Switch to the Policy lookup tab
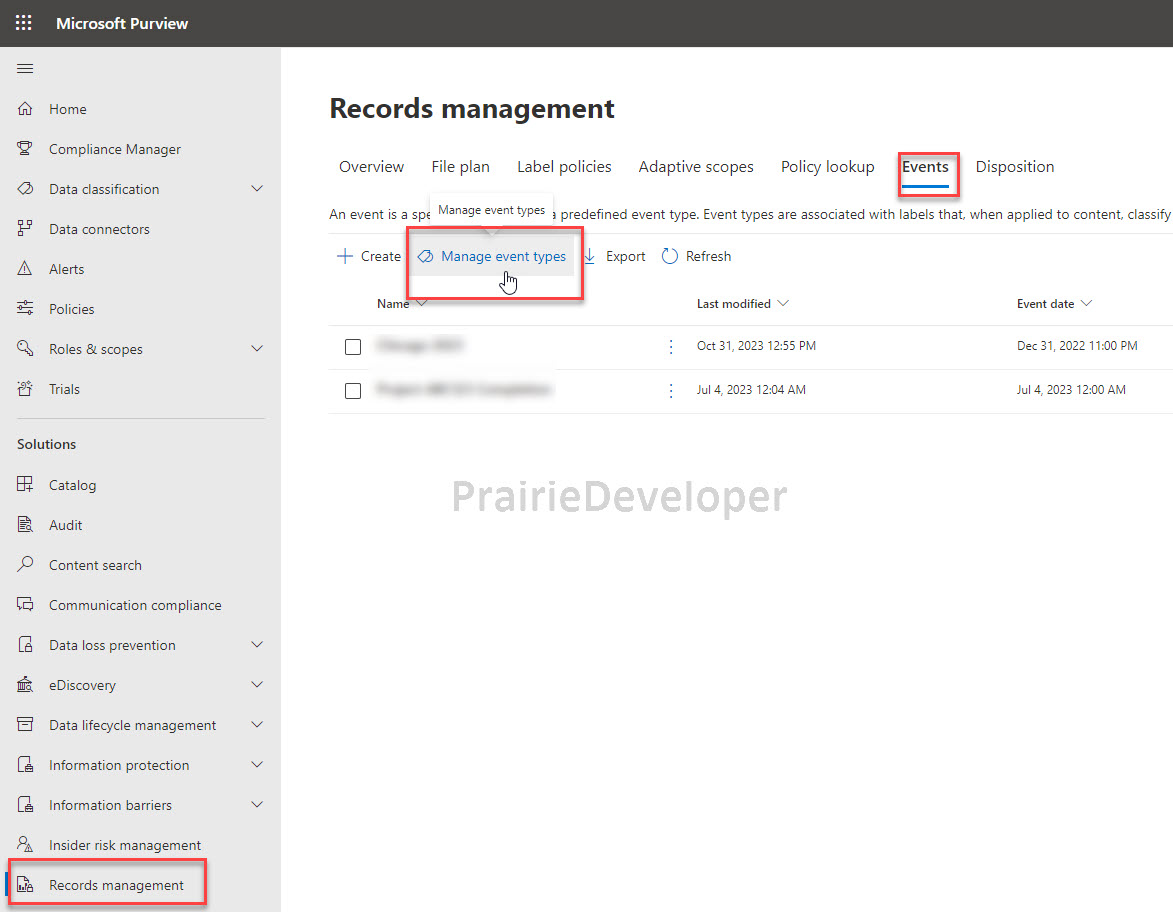 point(827,166)
